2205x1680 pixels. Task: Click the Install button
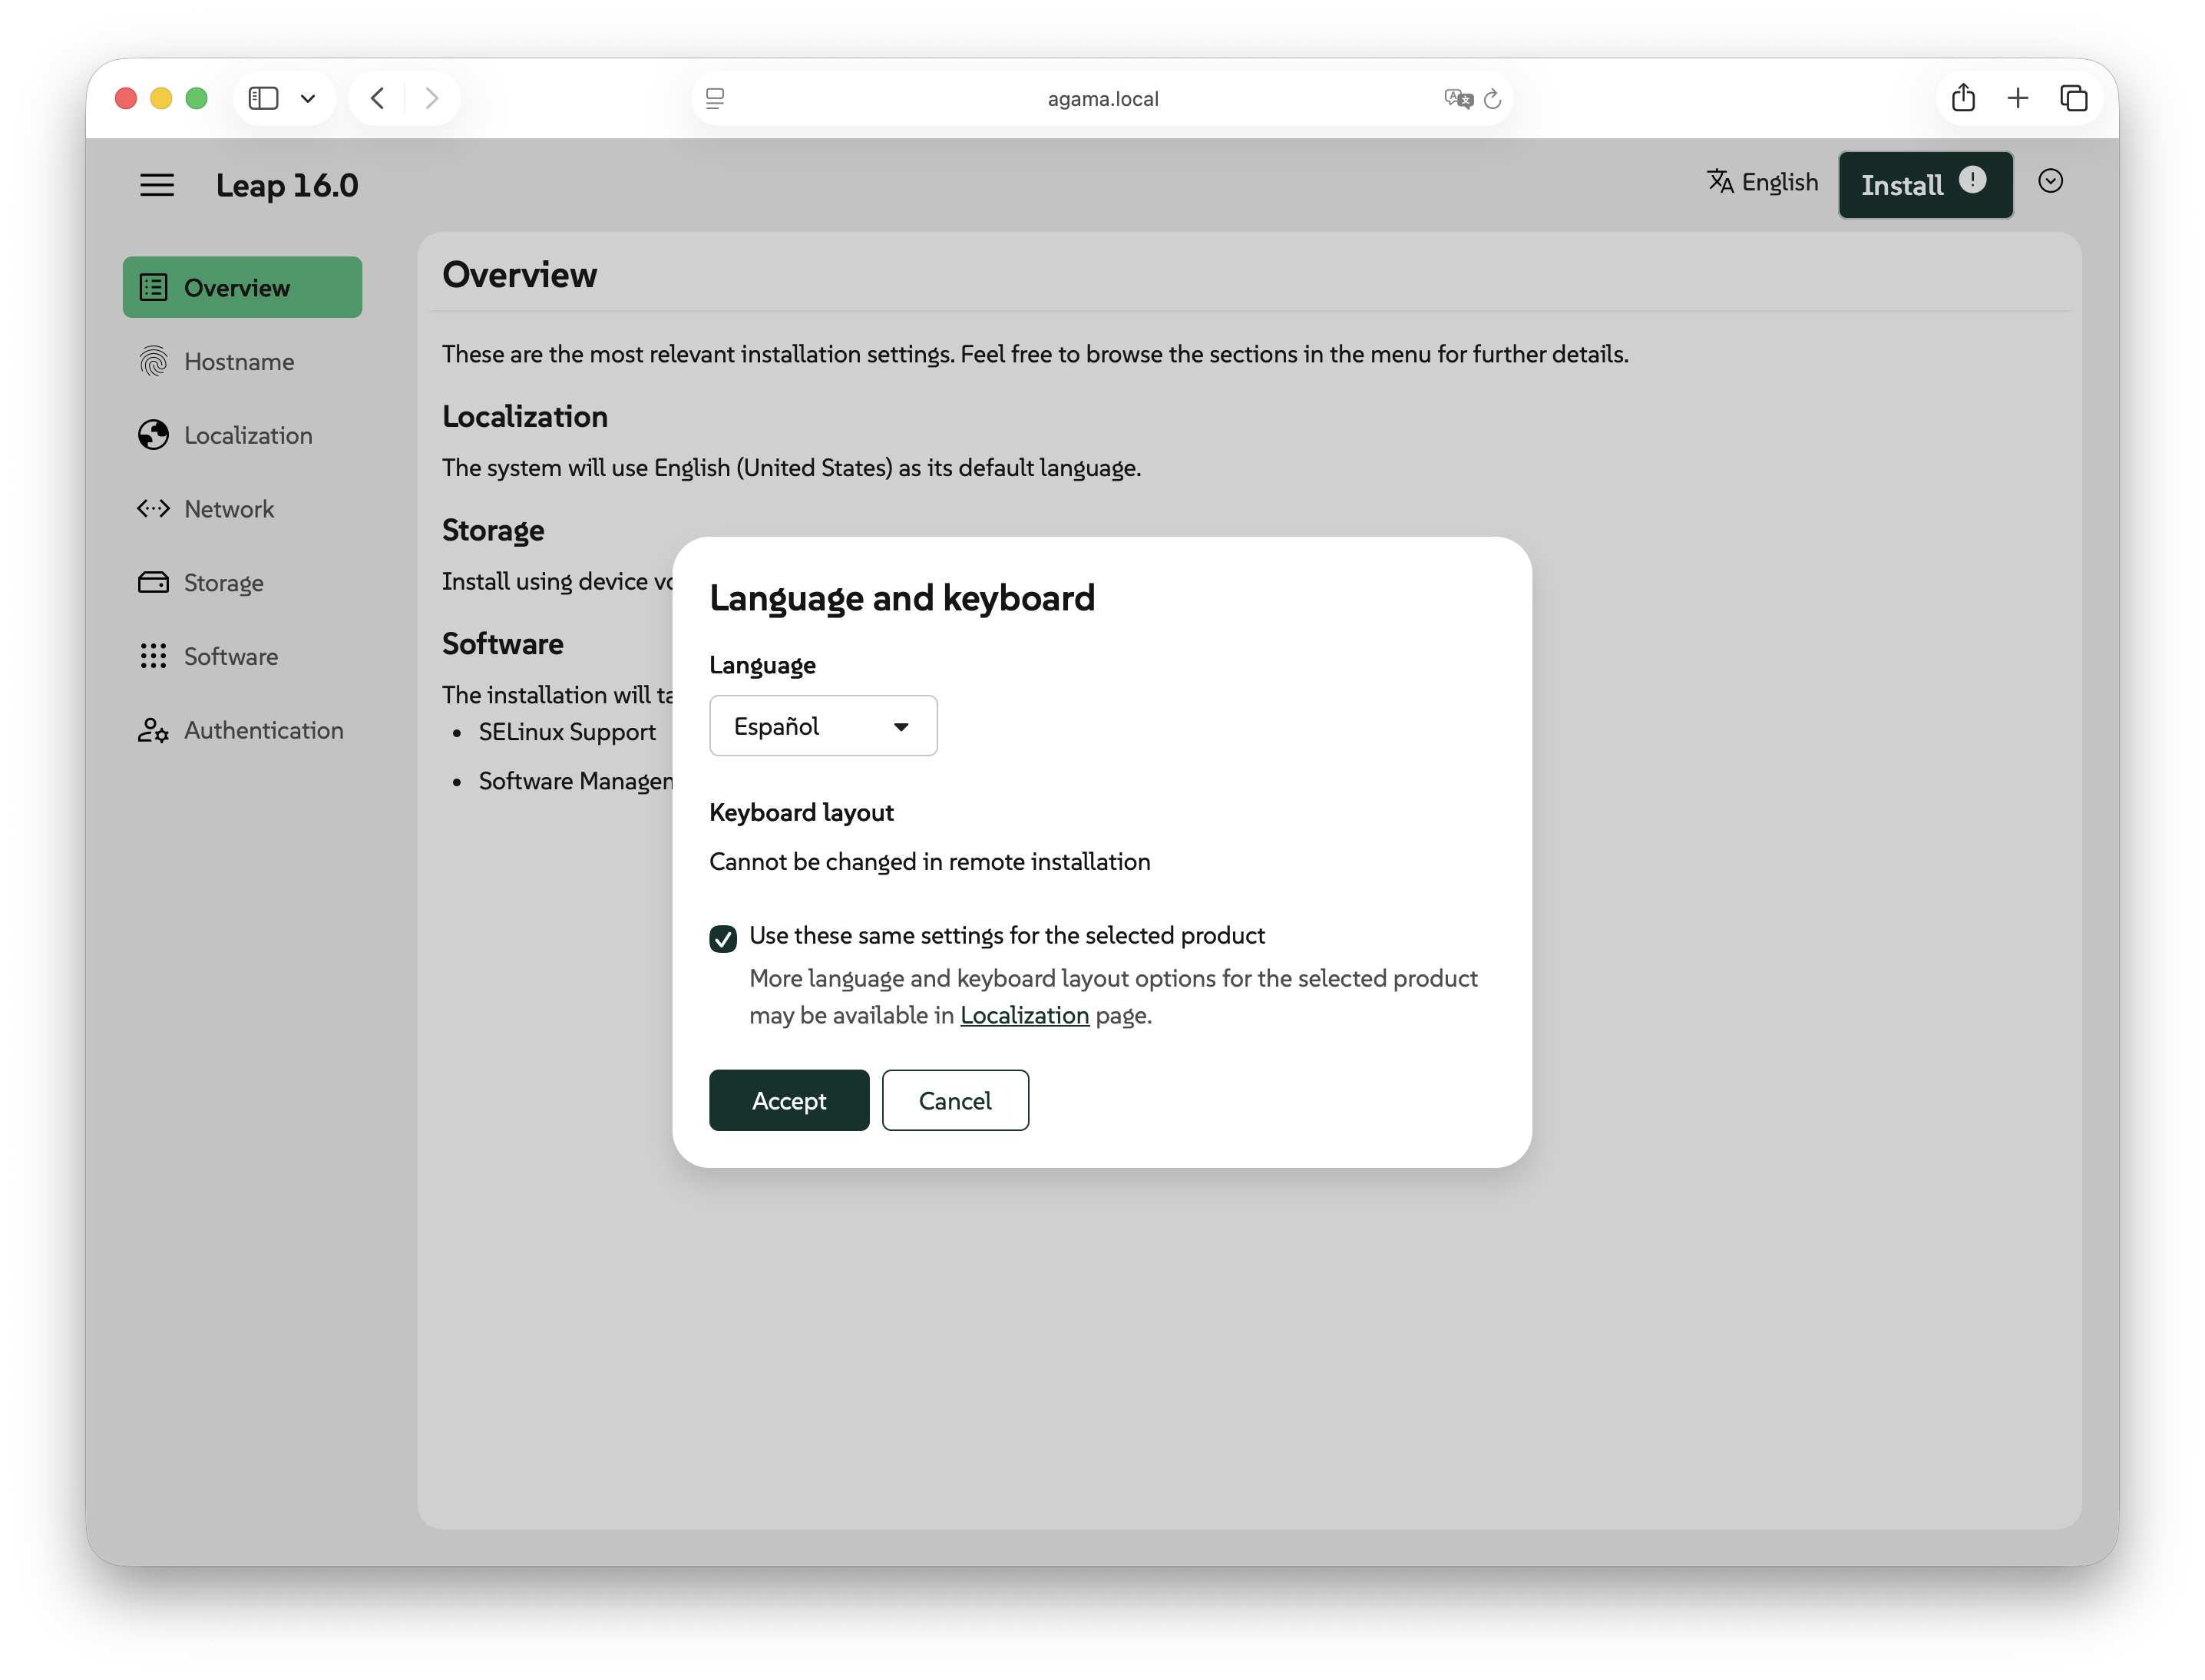coord(1924,185)
